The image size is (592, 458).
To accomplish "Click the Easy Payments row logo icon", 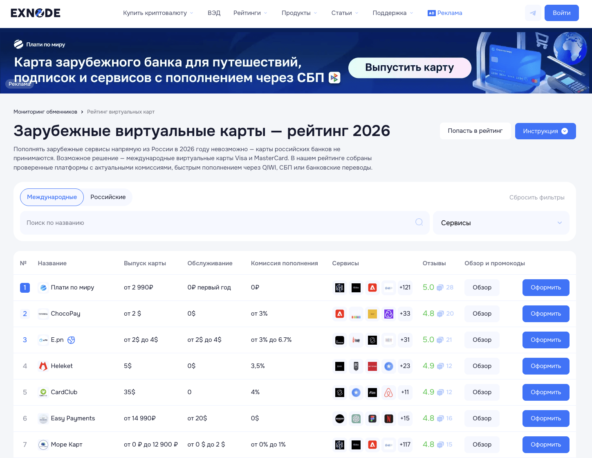I will (x=43, y=418).
